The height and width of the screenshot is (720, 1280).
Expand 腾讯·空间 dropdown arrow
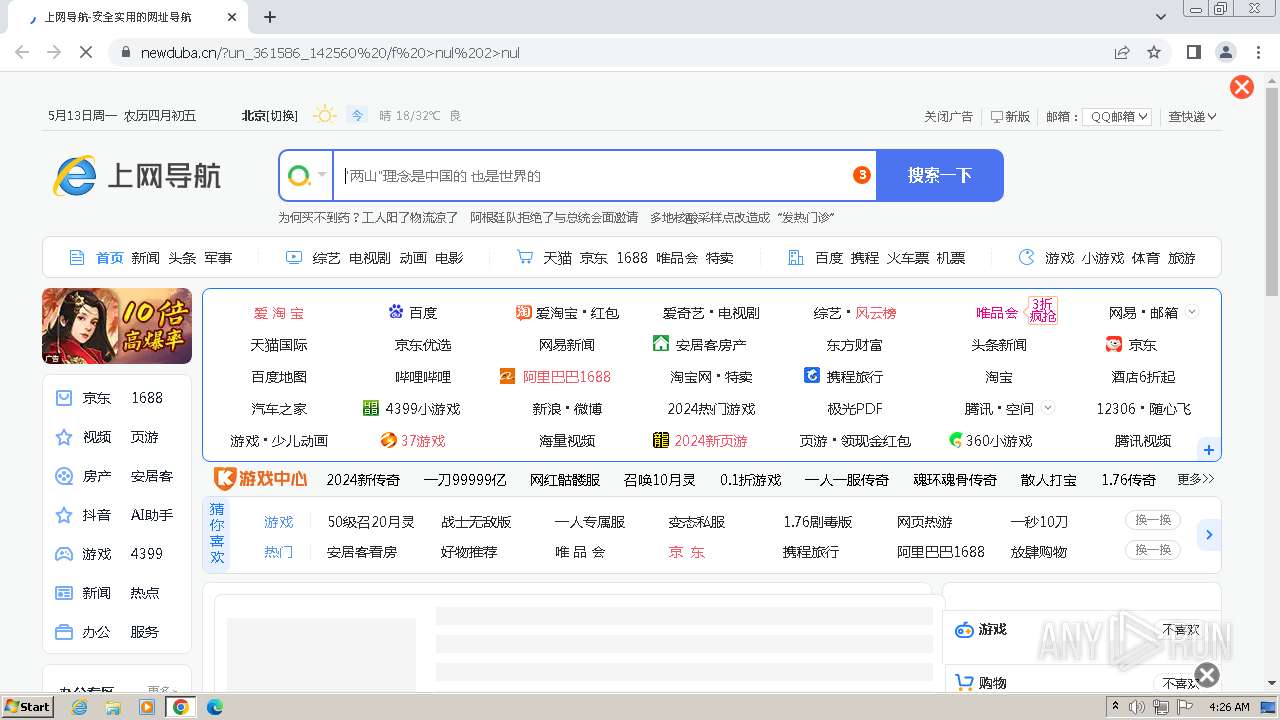point(1048,408)
